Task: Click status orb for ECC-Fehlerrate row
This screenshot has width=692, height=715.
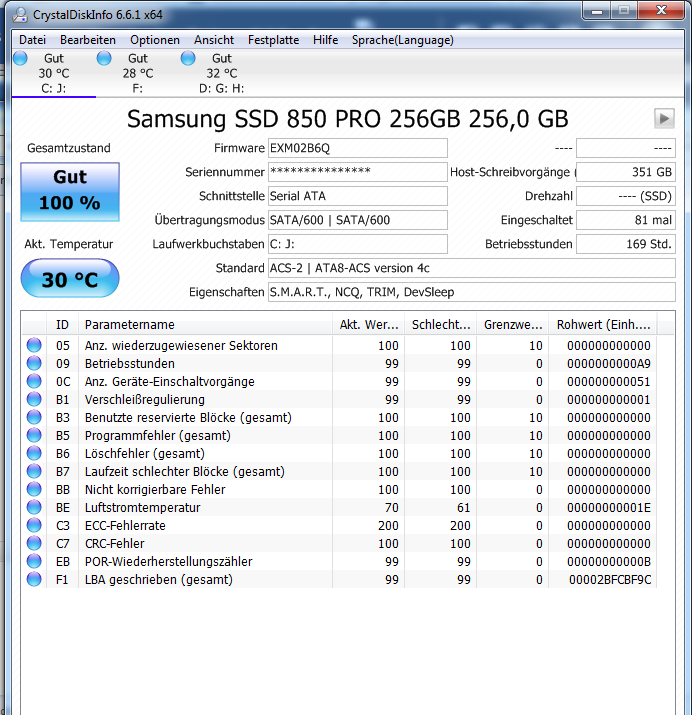Action: click(34, 525)
